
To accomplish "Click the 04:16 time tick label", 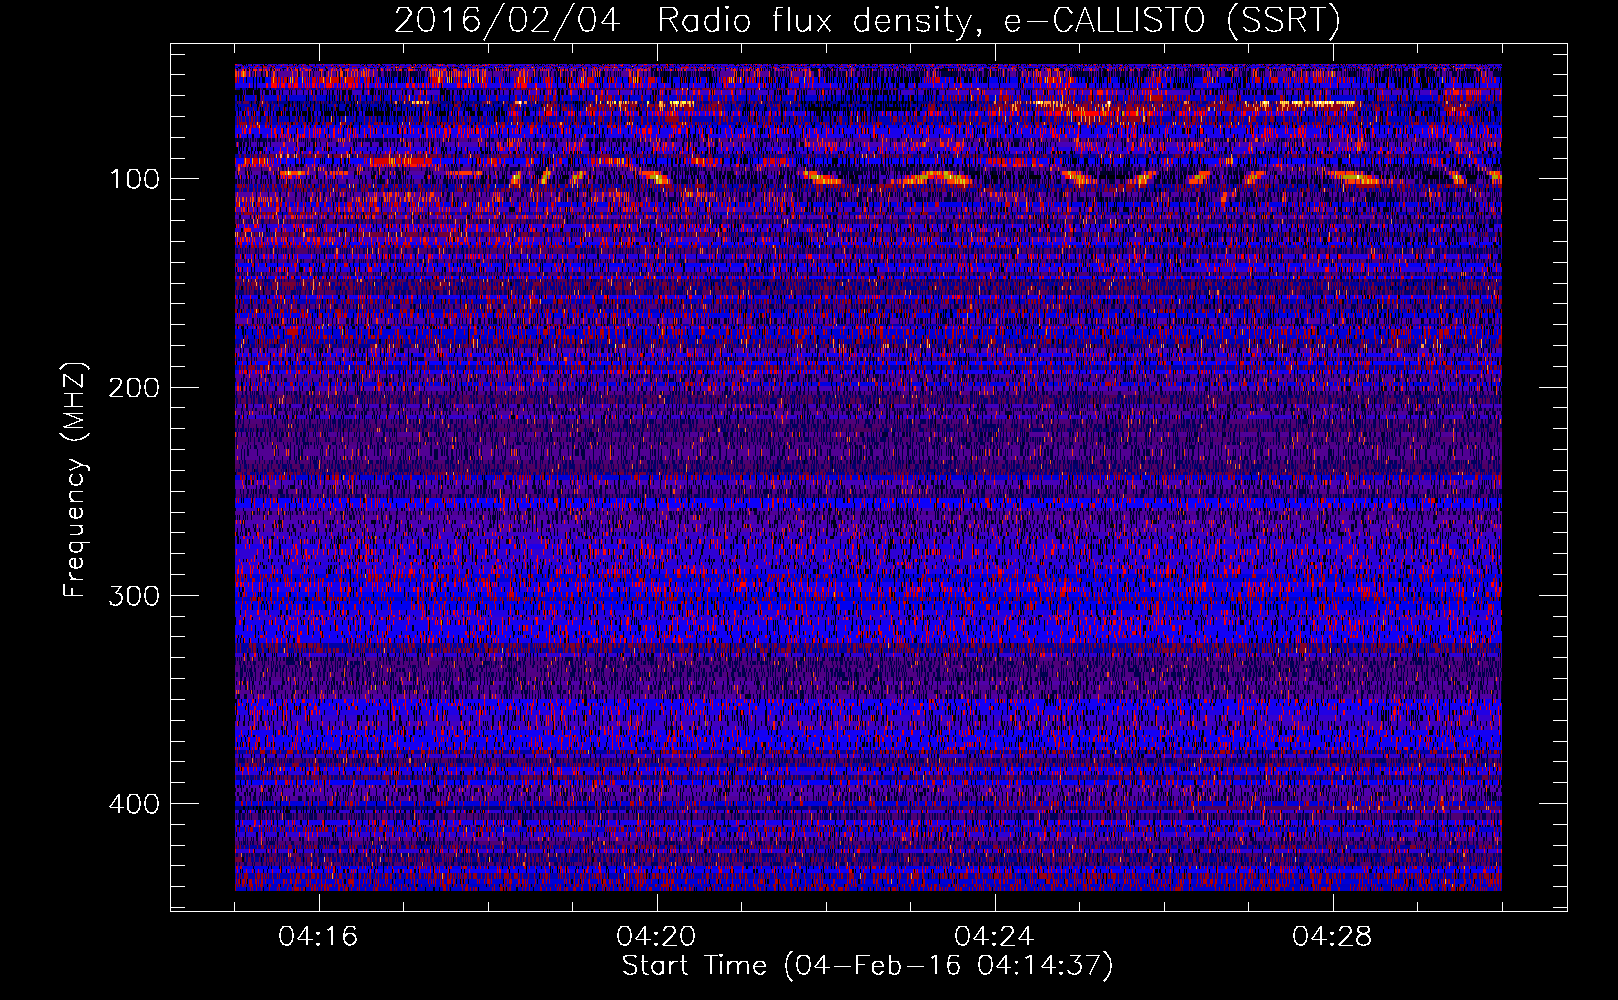I will coord(318,937).
